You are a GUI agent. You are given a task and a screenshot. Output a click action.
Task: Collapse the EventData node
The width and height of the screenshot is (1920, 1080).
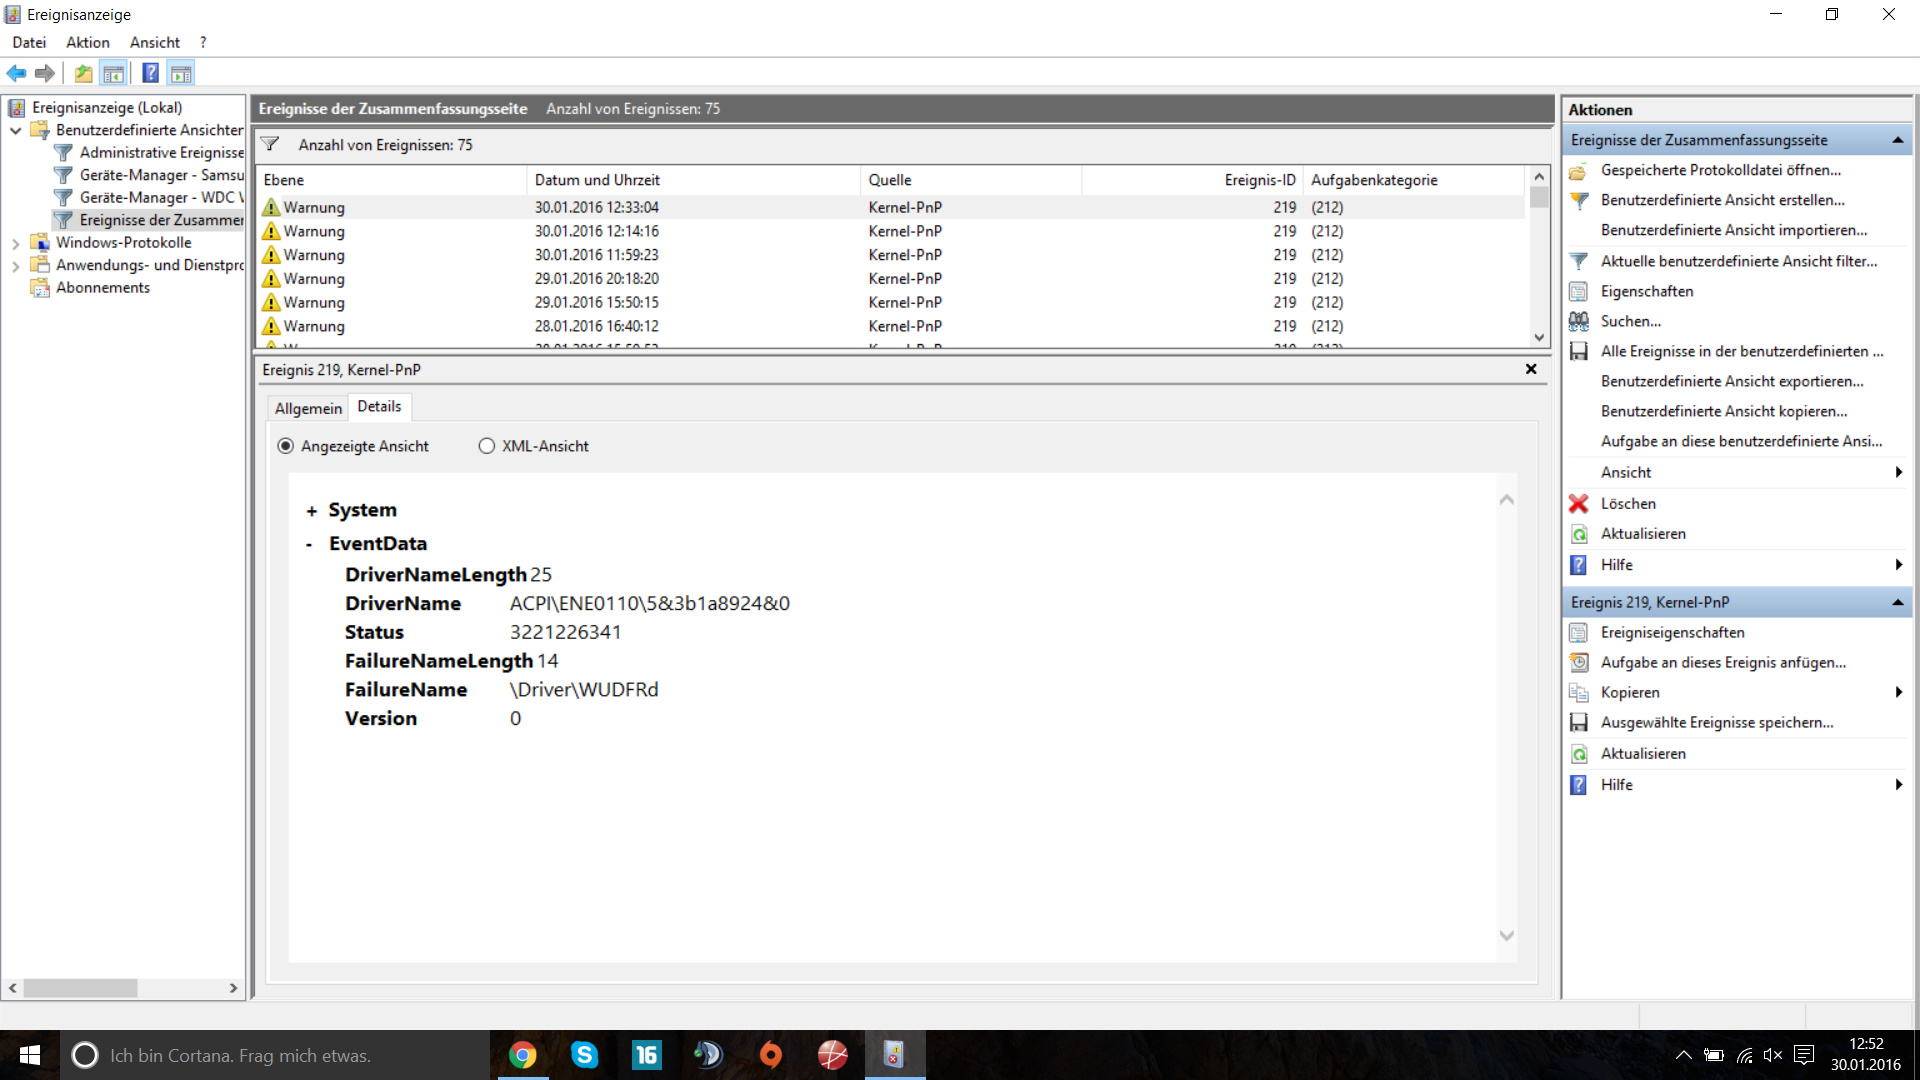[309, 544]
